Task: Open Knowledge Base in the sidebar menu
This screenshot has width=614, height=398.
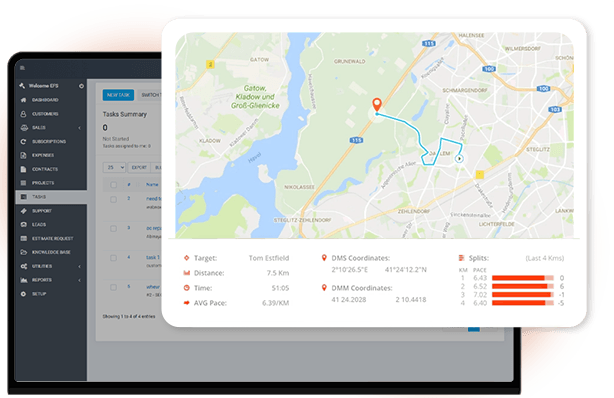Action: [51, 252]
